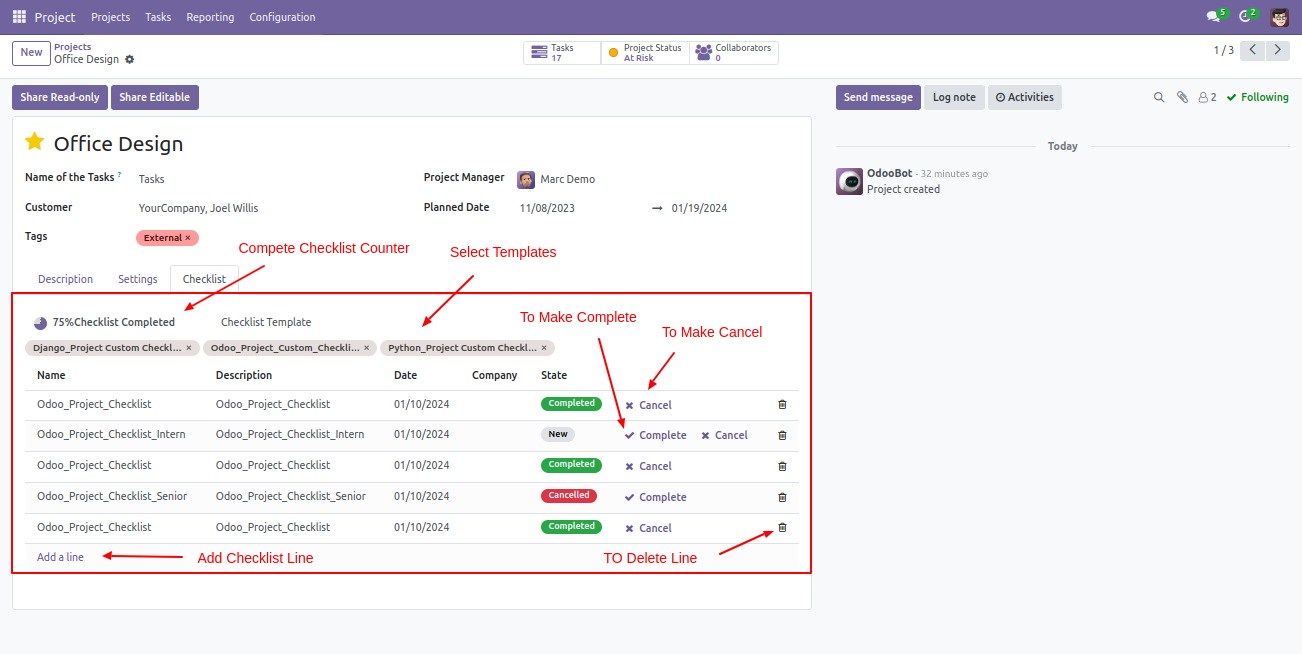Screen dimensions: 1302x654
Task: Click Add a line
Action: pyautogui.click(x=60, y=557)
